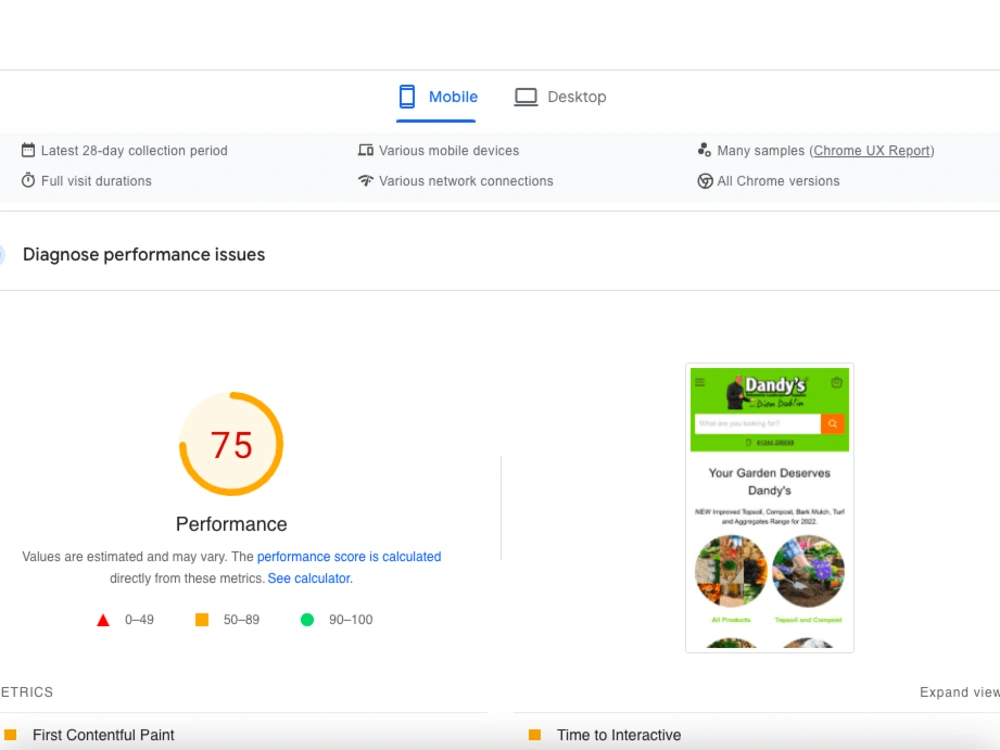This screenshot has width=1000, height=750.
Task: Click the green circle 90–100 legend icon
Action: [x=307, y=620]
